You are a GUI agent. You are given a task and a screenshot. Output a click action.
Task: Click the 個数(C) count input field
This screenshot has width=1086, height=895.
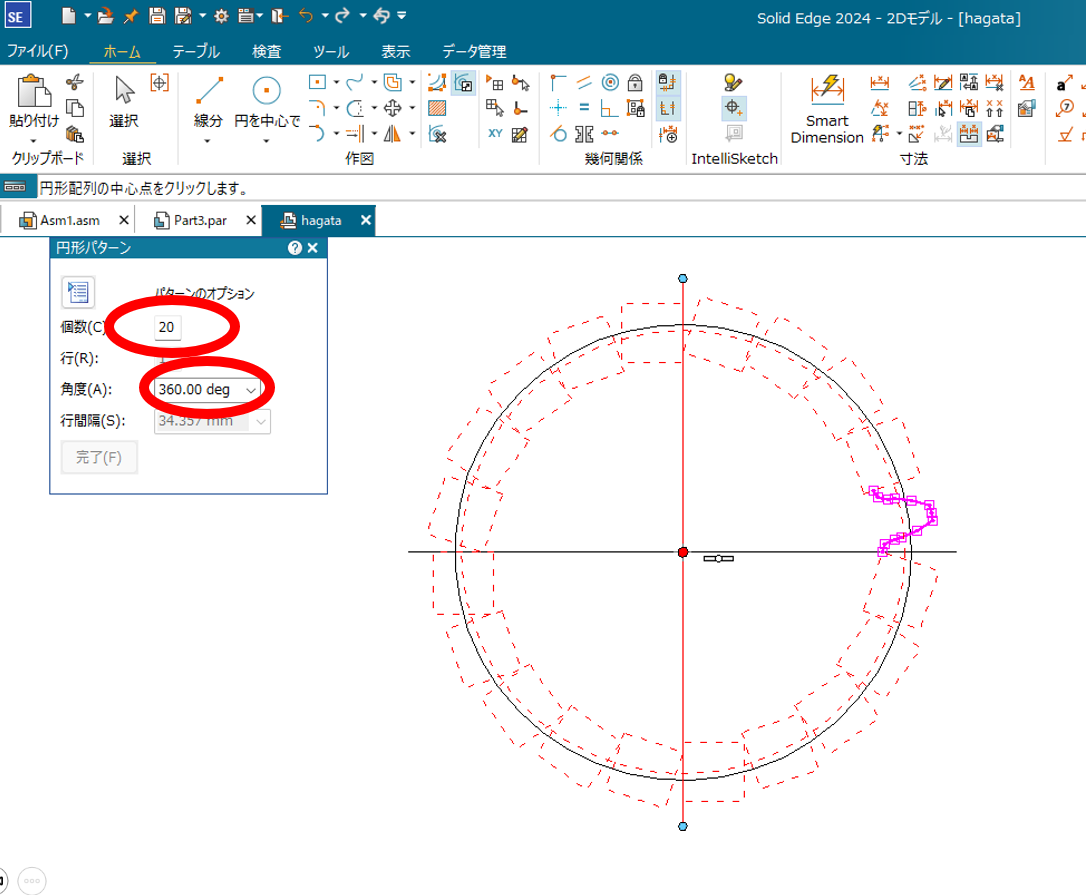coord(166,327)
